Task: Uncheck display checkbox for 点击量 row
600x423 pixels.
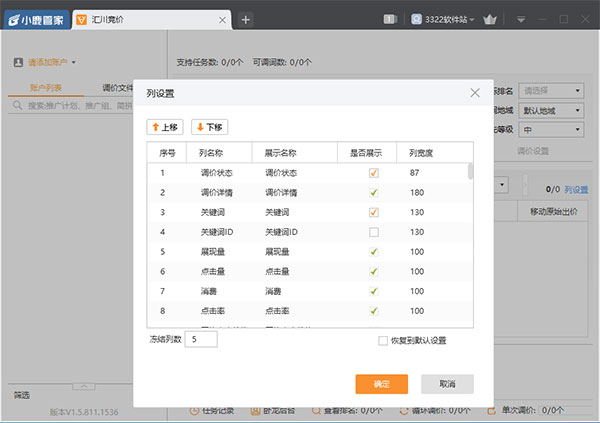Action: pyautogui.click(x=374, y=271)
